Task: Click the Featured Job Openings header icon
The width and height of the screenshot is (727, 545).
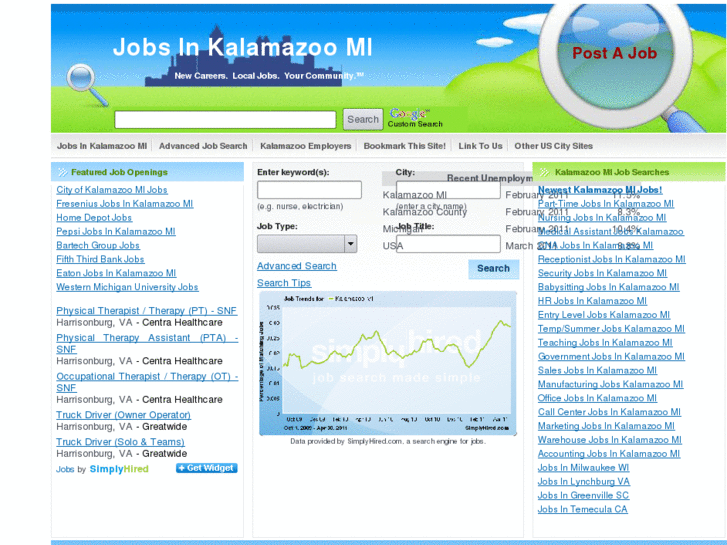Action: point(62,173)
